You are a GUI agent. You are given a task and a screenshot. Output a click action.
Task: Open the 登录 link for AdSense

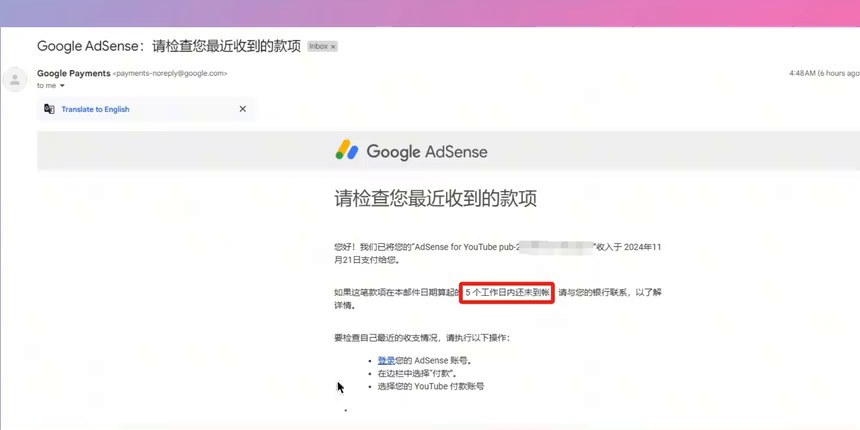coord(386,360)
